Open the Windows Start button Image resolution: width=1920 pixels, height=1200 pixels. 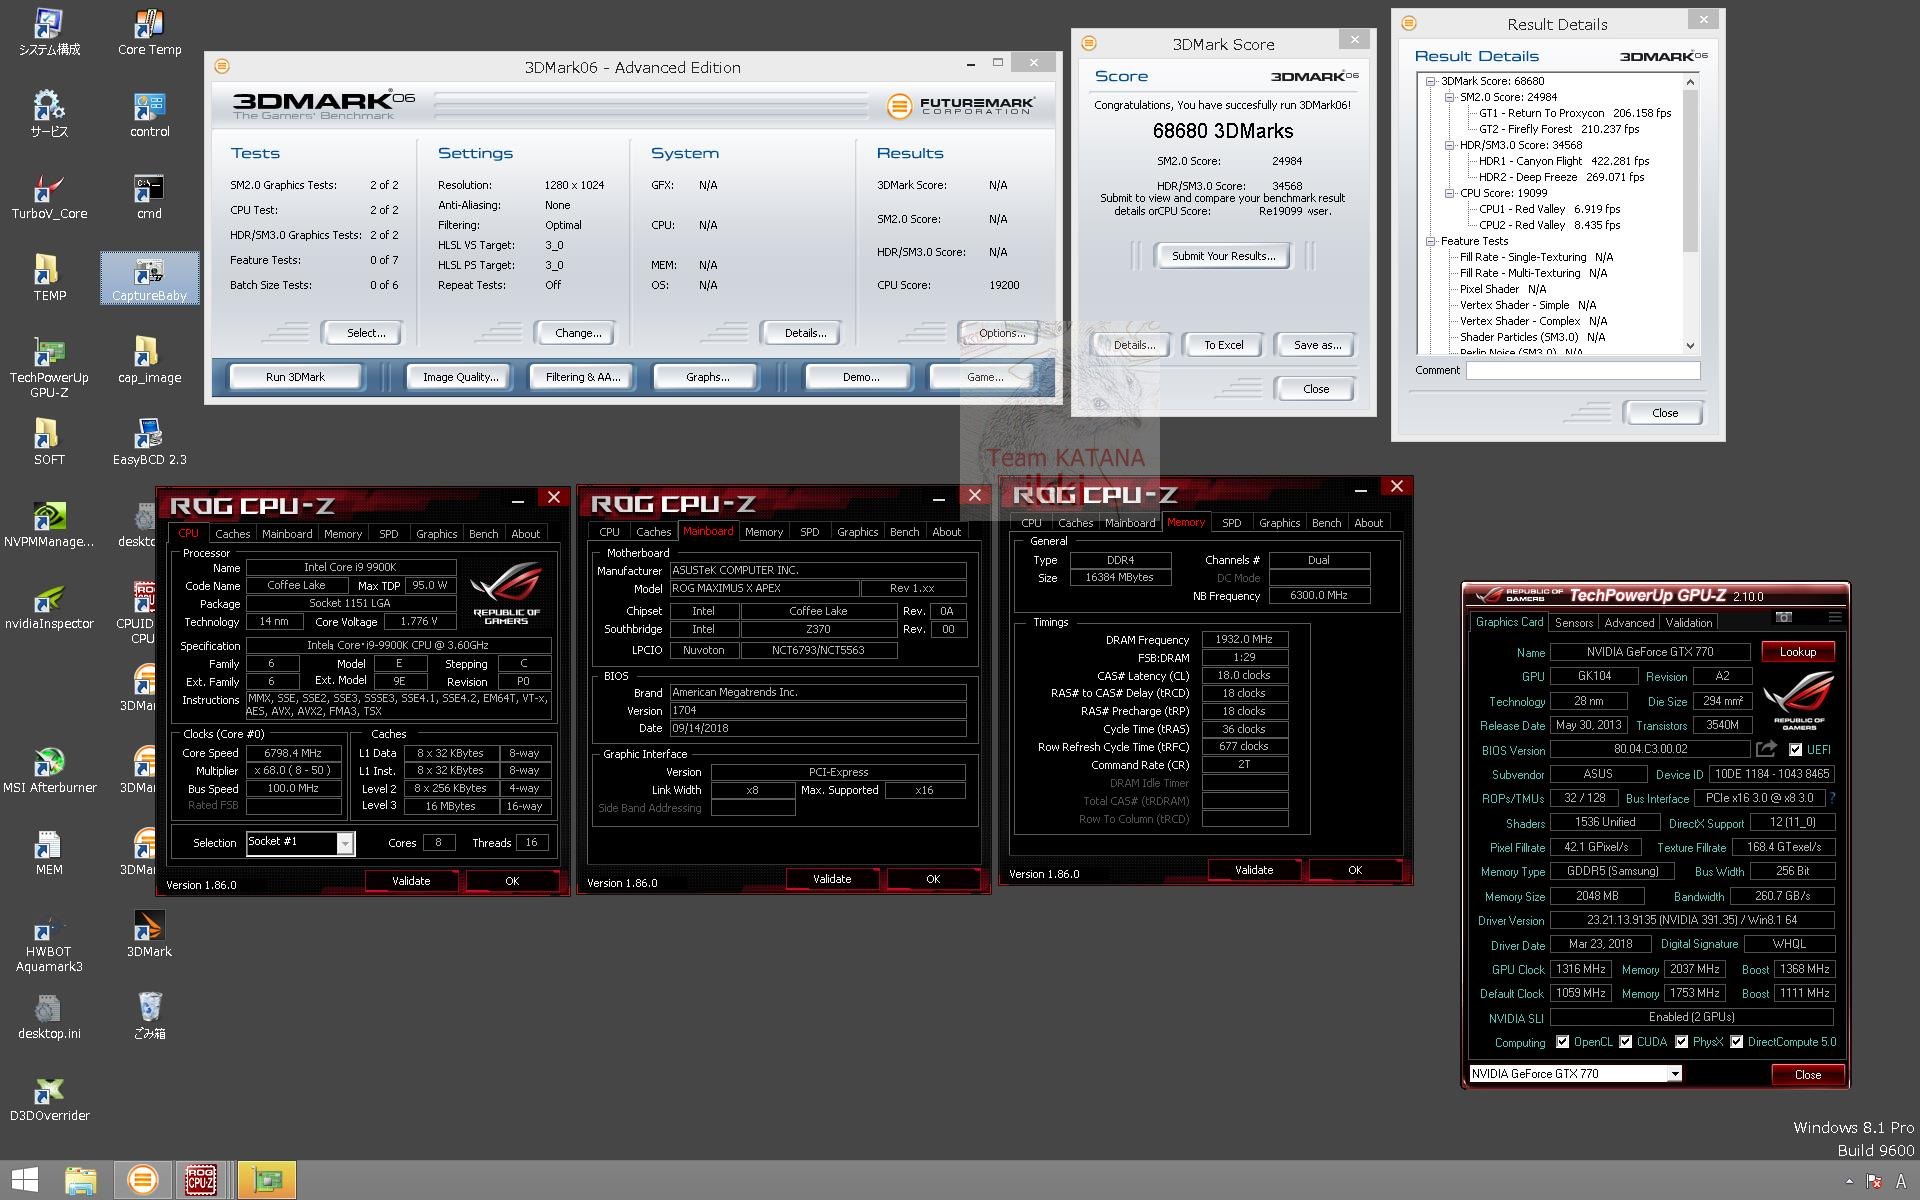(24, 1180)
